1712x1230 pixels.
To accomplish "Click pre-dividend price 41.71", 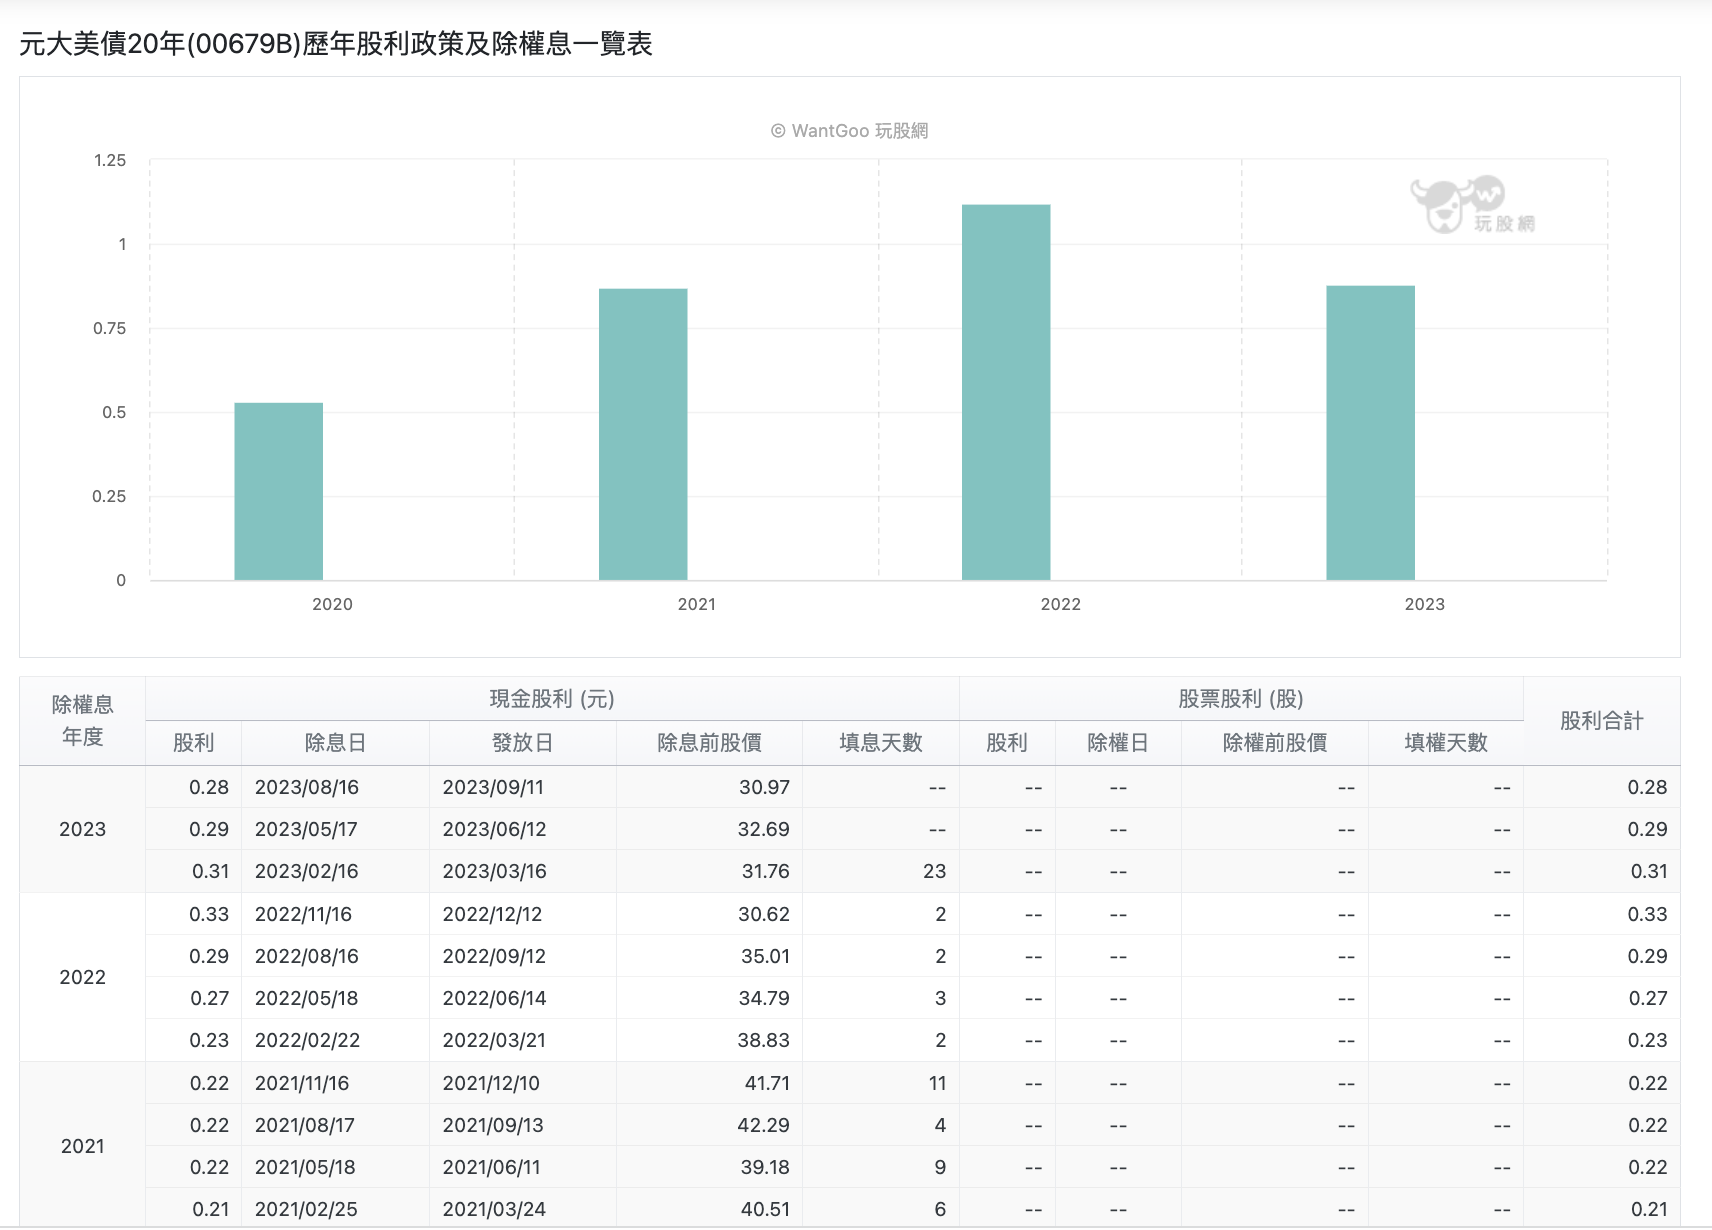I will pyautogui.click(x=767, y=1084).
